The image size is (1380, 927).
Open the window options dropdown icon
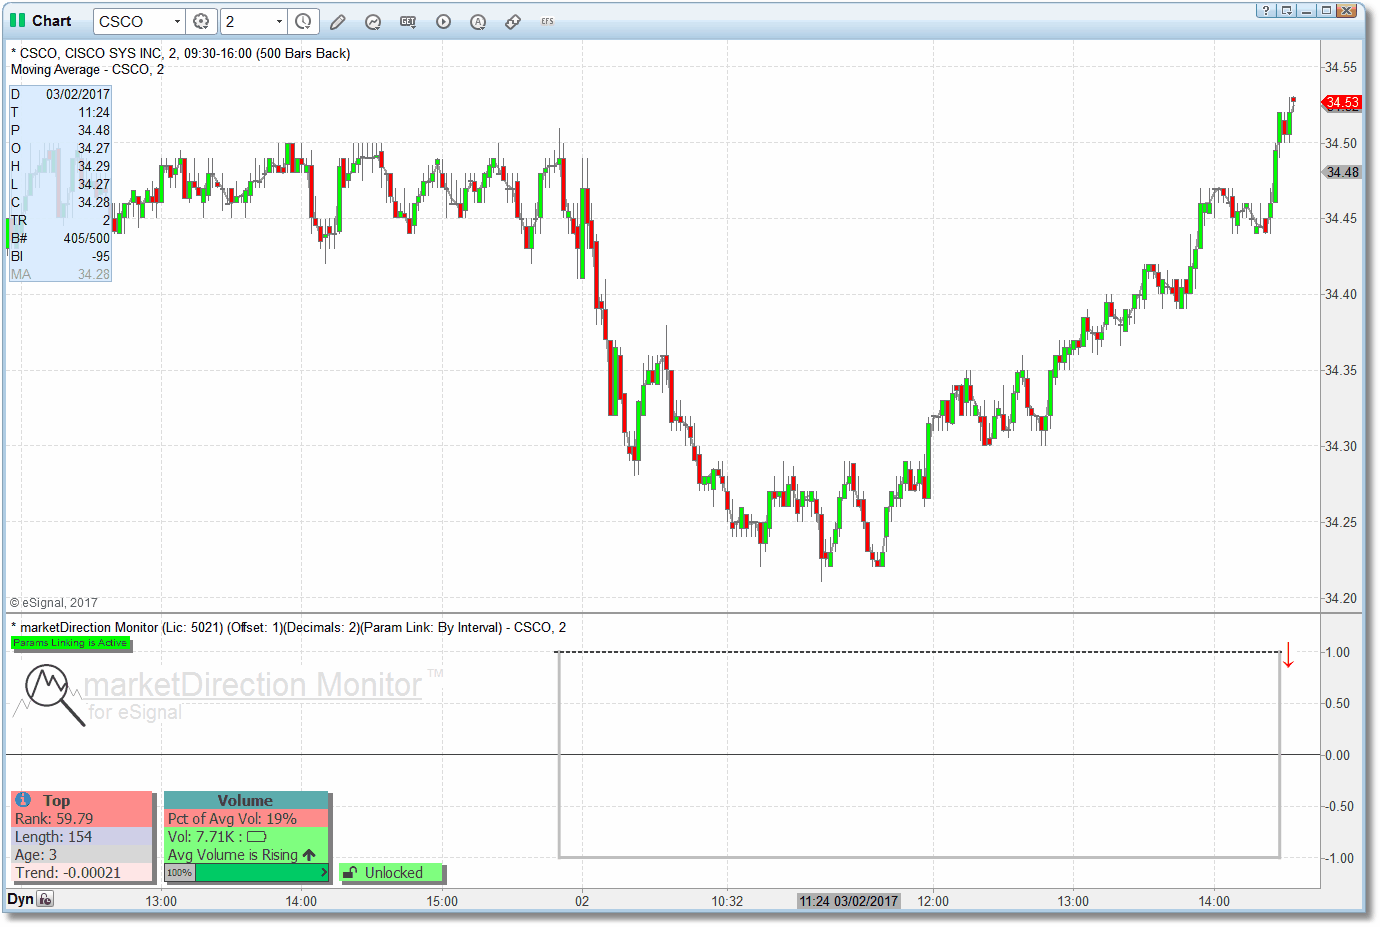pos(1287,10)
